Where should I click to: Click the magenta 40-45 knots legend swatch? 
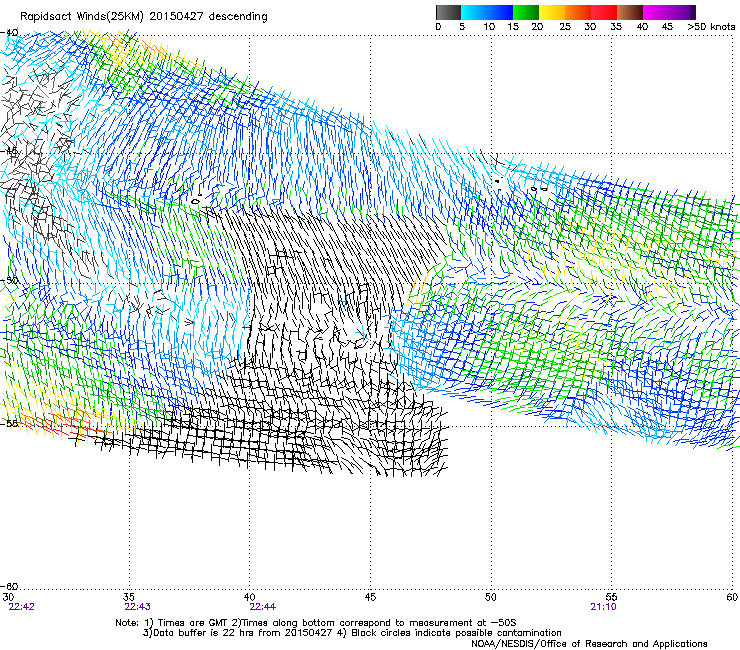(x=655, y=12)
